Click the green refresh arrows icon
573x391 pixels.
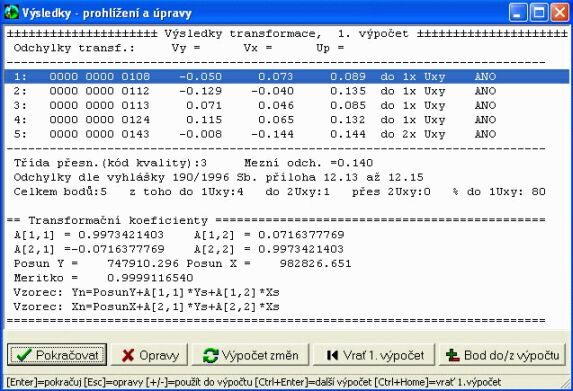210,355
